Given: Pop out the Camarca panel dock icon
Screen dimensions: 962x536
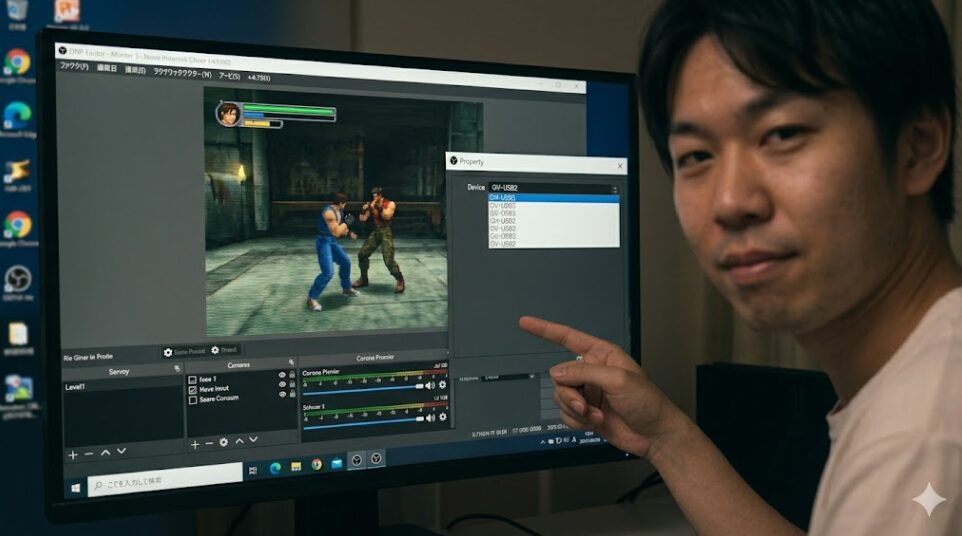Looking at the screenshot, I should click(291, 362).
